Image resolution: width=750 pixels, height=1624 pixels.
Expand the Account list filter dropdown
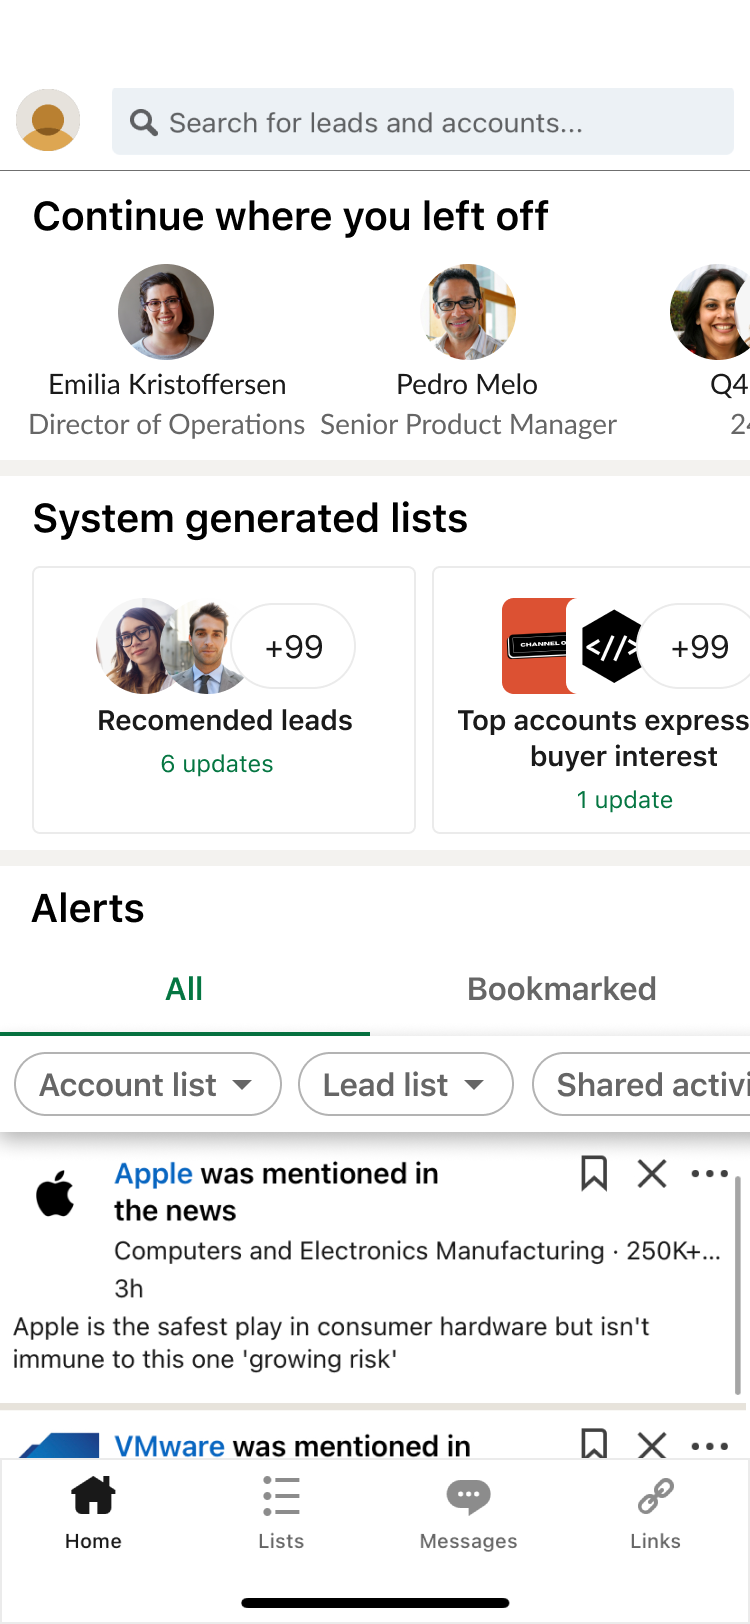148,1084
